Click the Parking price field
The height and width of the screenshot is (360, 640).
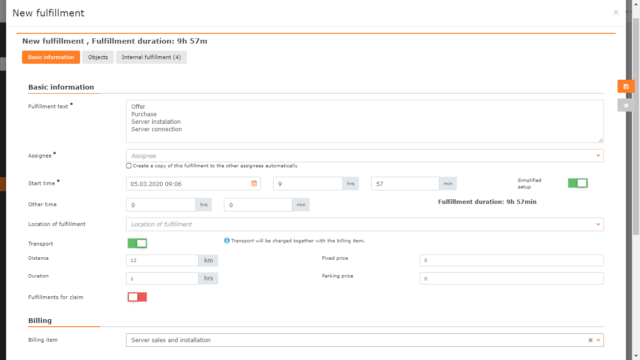click(511, 278)
